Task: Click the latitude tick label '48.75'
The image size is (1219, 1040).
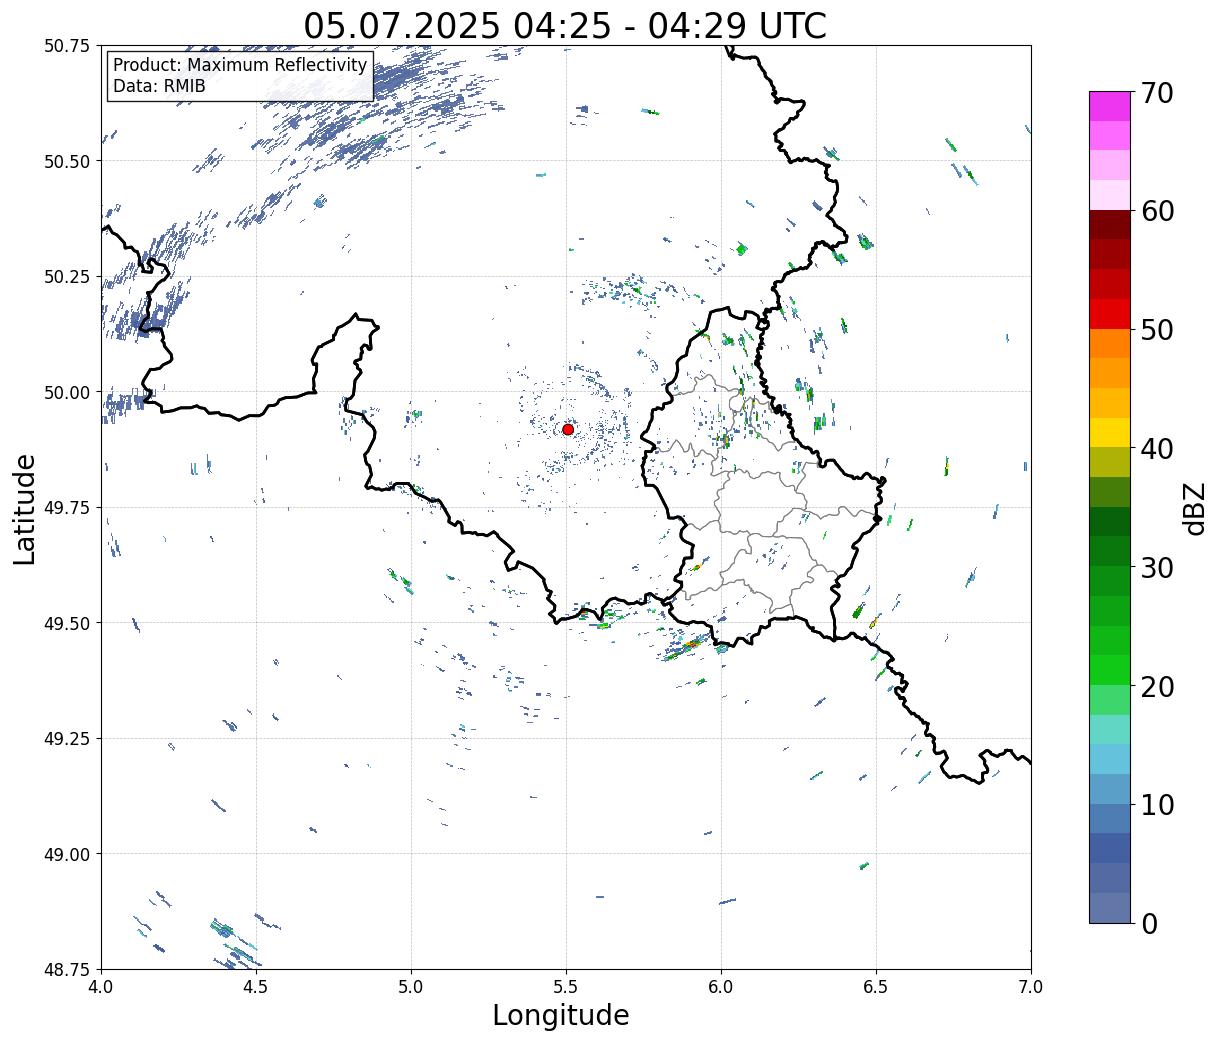Action: pyautogui.click(x=67, y=969)
